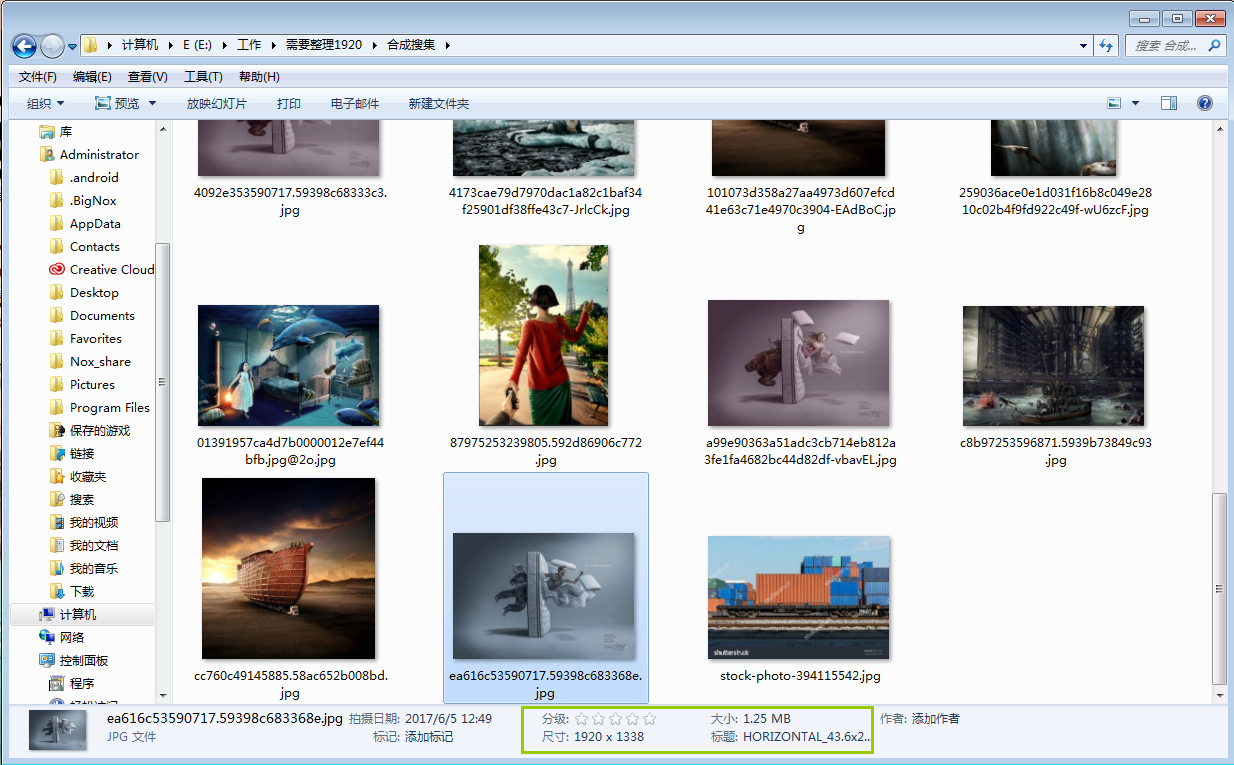Click 添加标记 to add a tag

(x=428, y=737)
